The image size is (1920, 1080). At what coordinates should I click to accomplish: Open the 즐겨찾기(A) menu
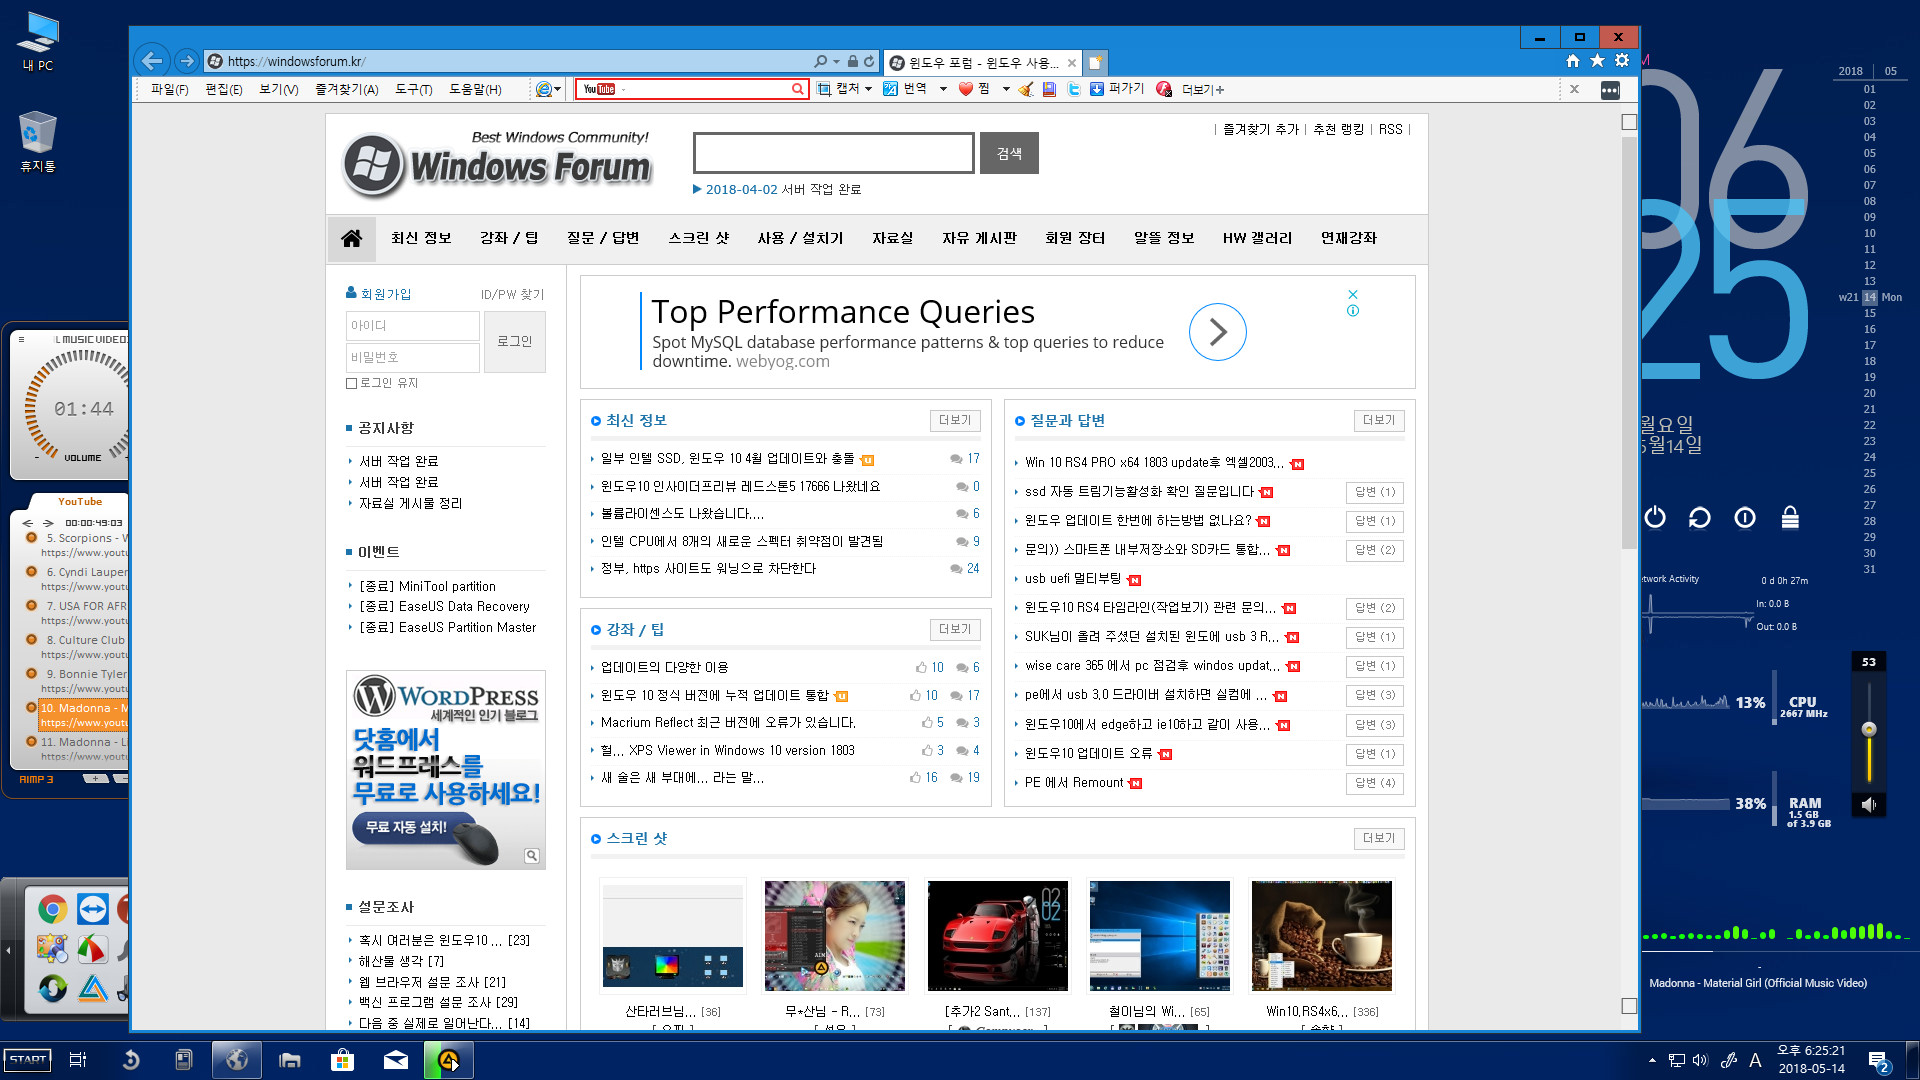pos(347,89)
